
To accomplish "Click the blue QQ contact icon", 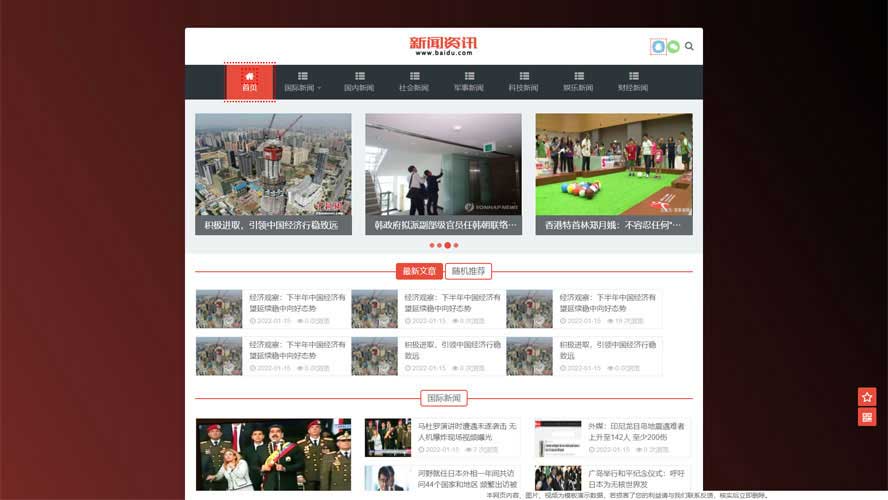I will coord(658,46).
